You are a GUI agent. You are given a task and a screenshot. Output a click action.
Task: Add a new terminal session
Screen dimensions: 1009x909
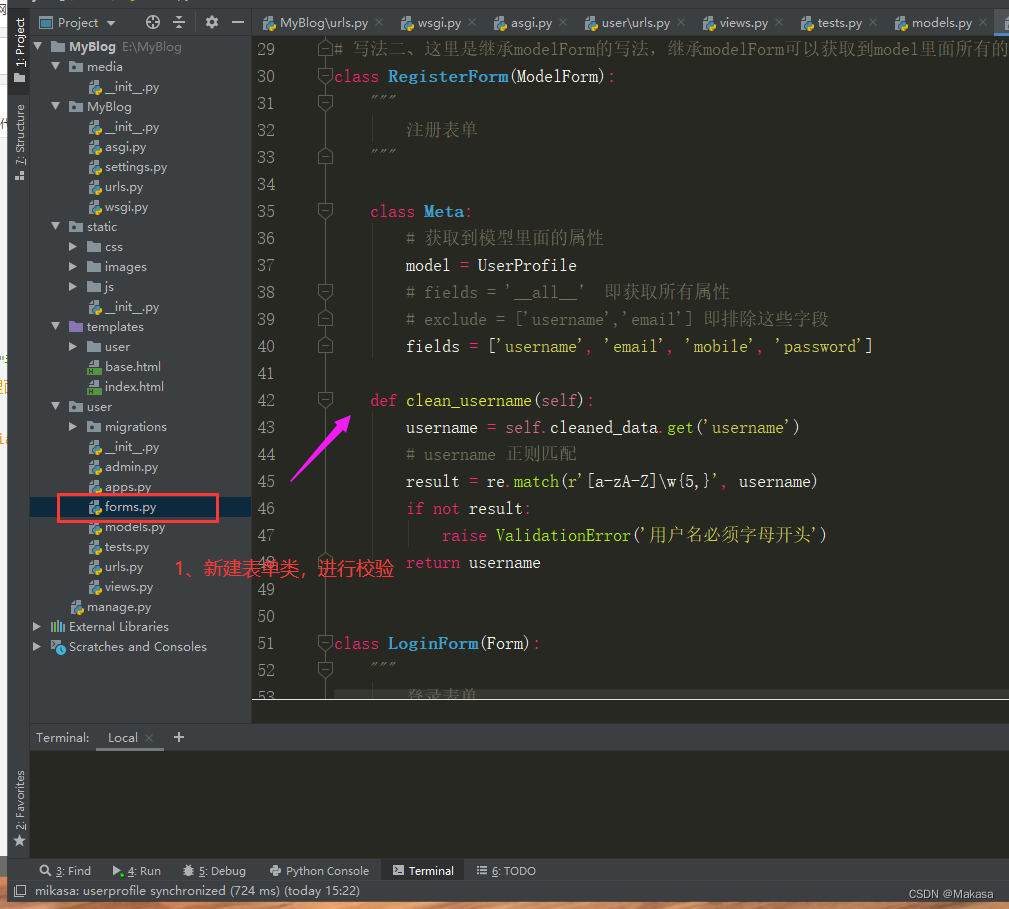tap(179, 737)
